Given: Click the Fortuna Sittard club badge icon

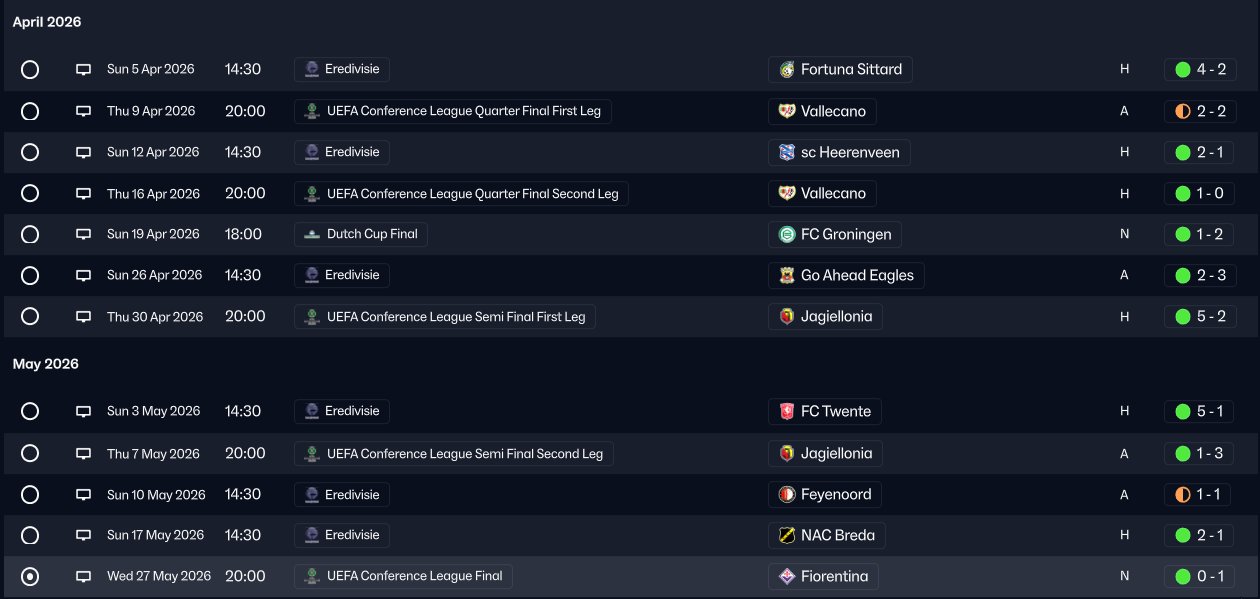Looking at the screenshot, I should tap(787, 70).
